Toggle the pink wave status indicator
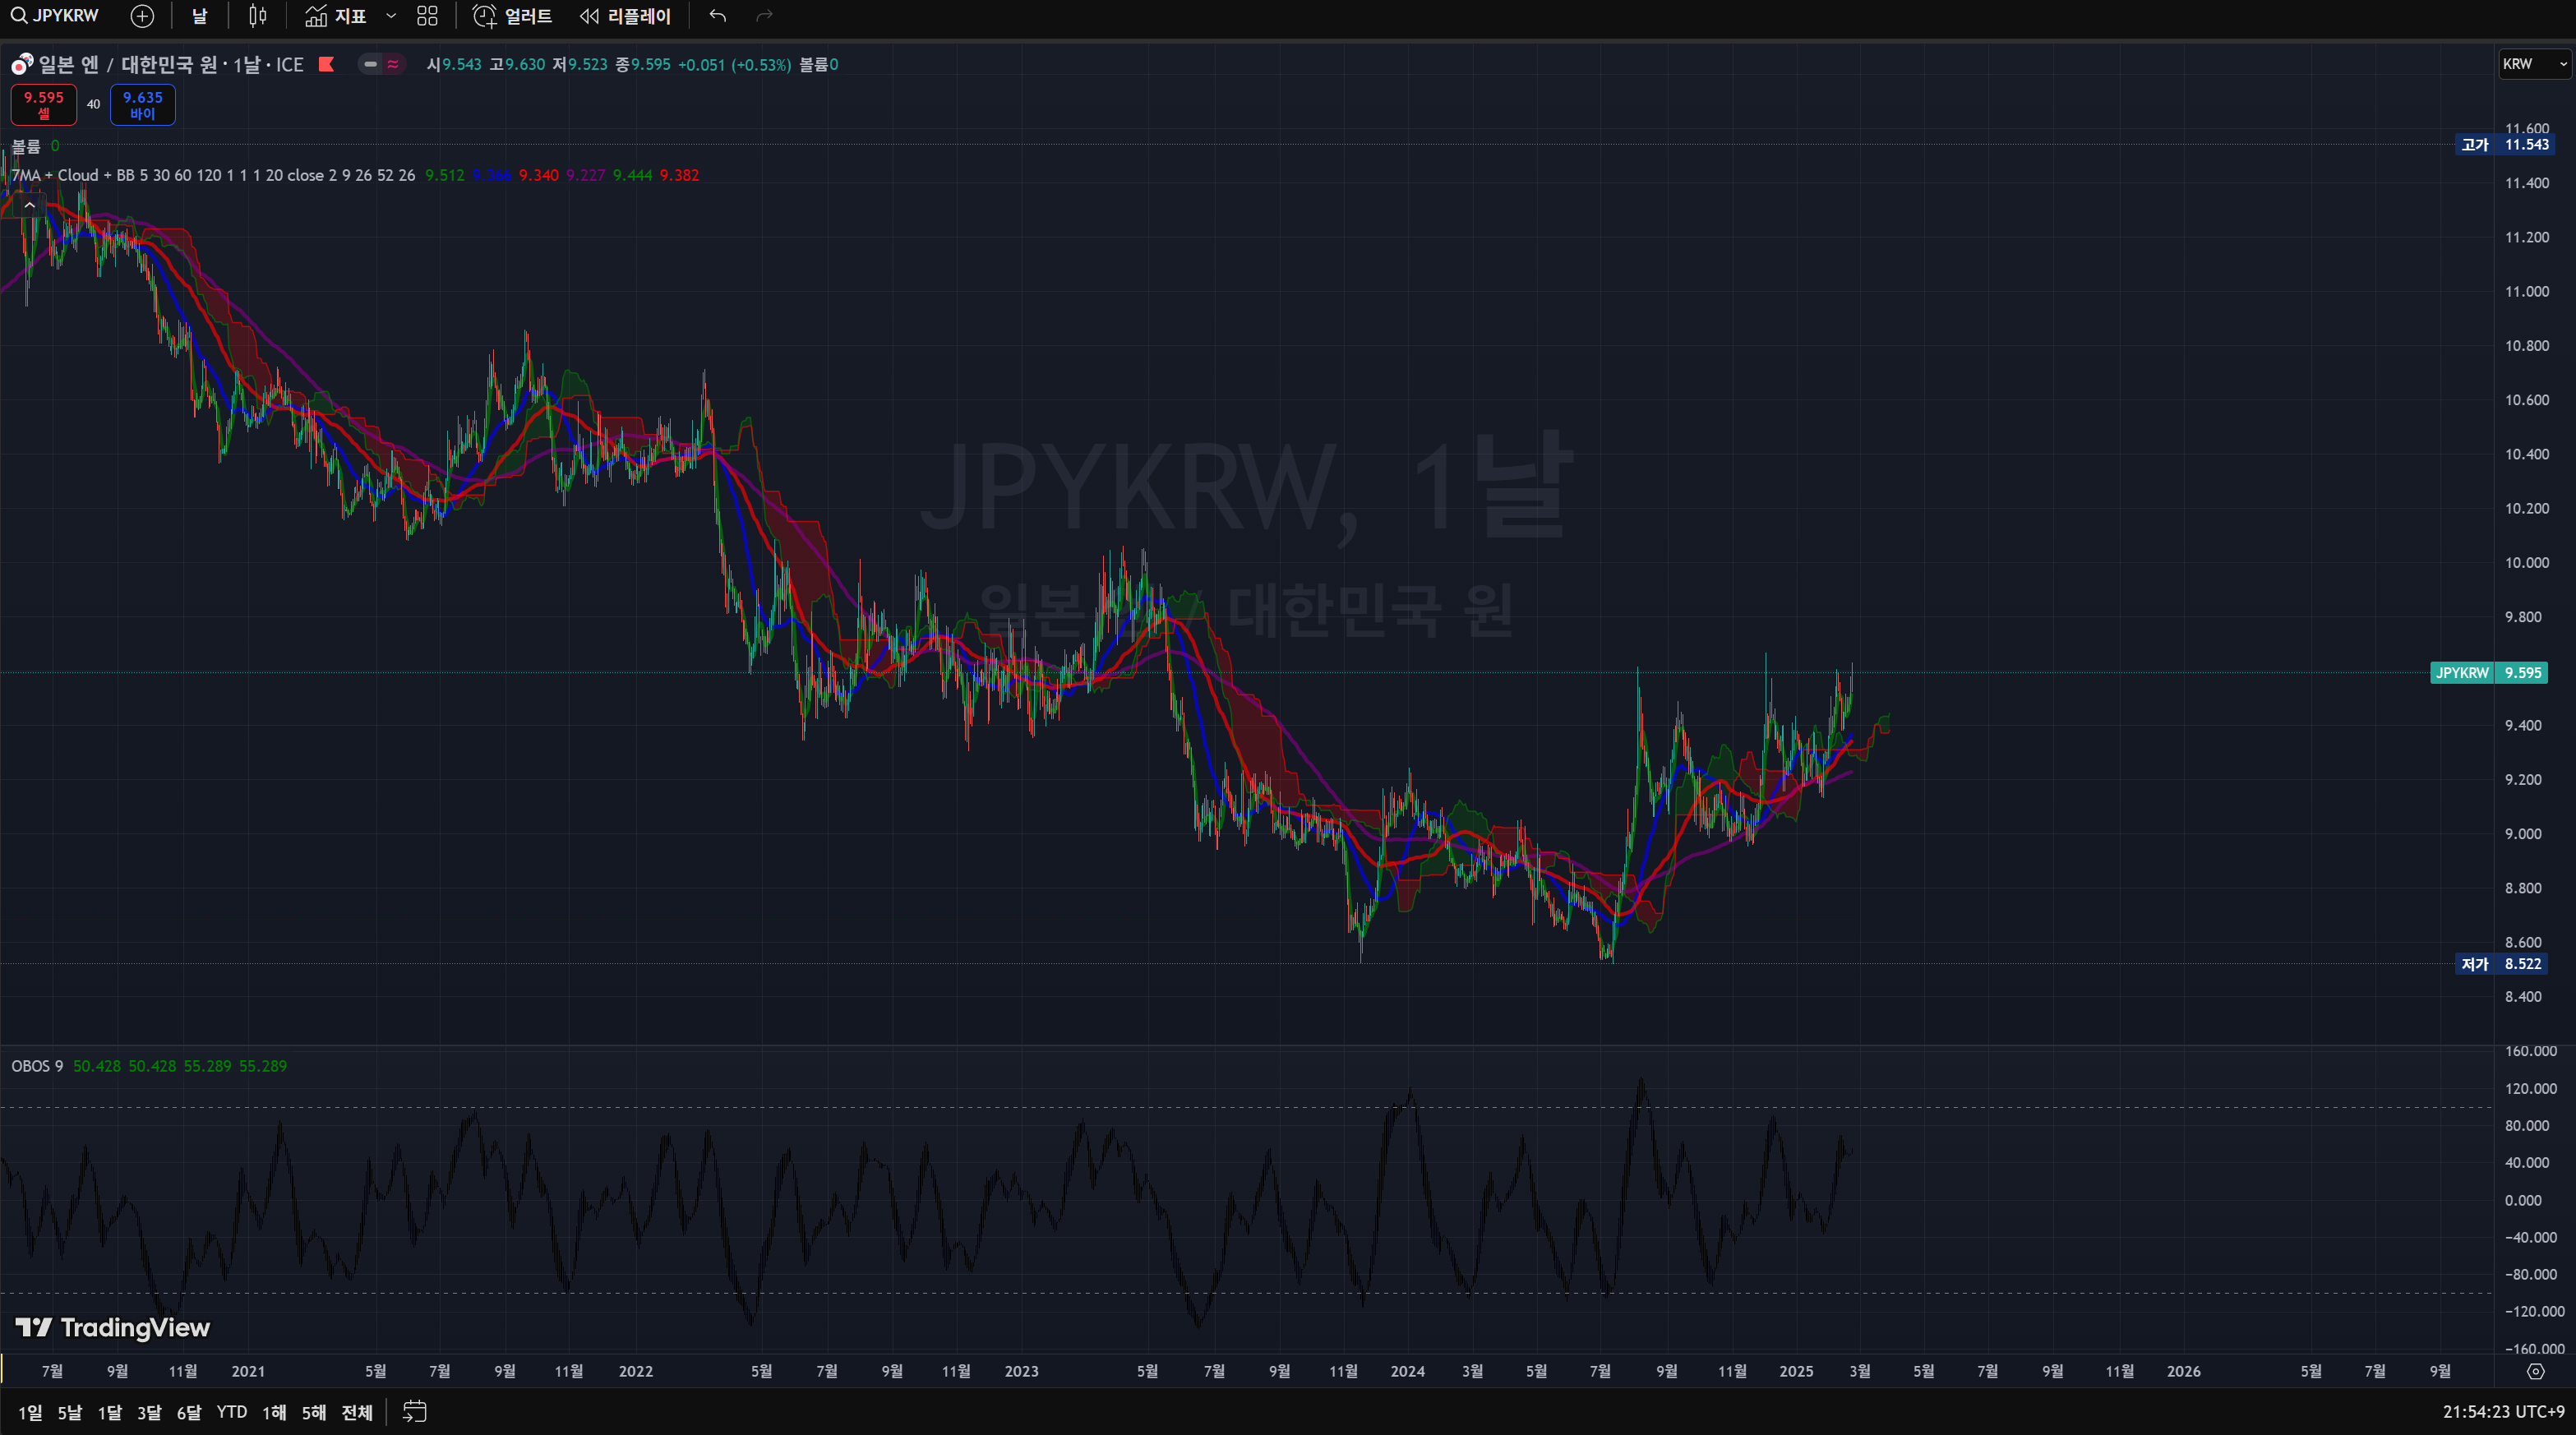2576x1435 pixels. [393, 64]
